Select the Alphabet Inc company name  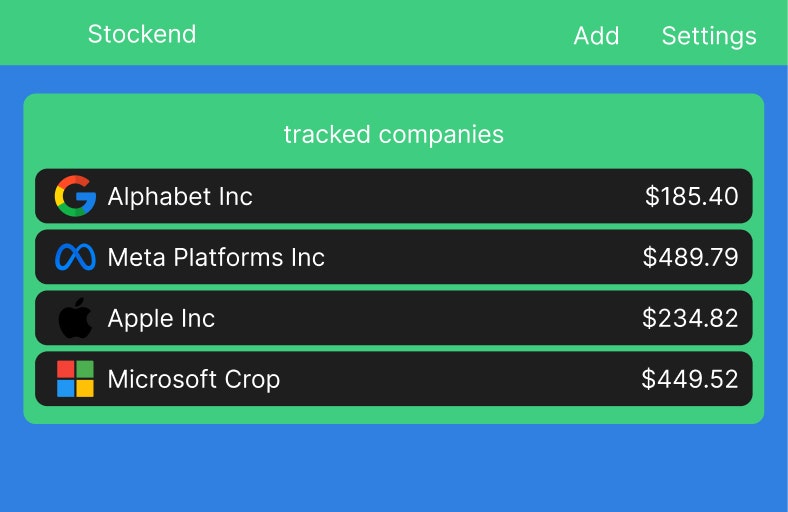[x=180, y=196]
